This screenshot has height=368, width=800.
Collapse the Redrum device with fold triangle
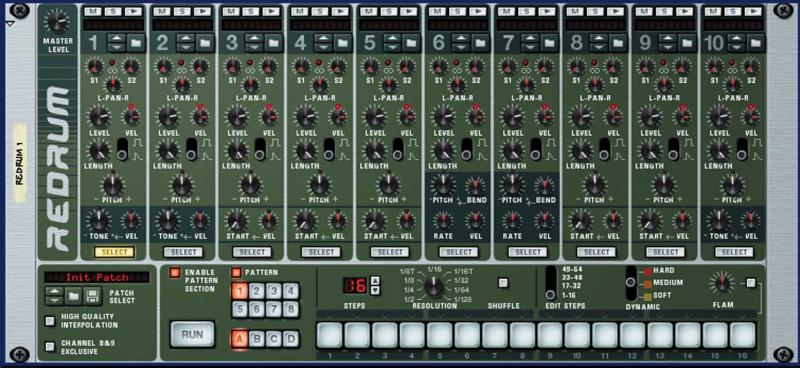(x=9, y=24)
